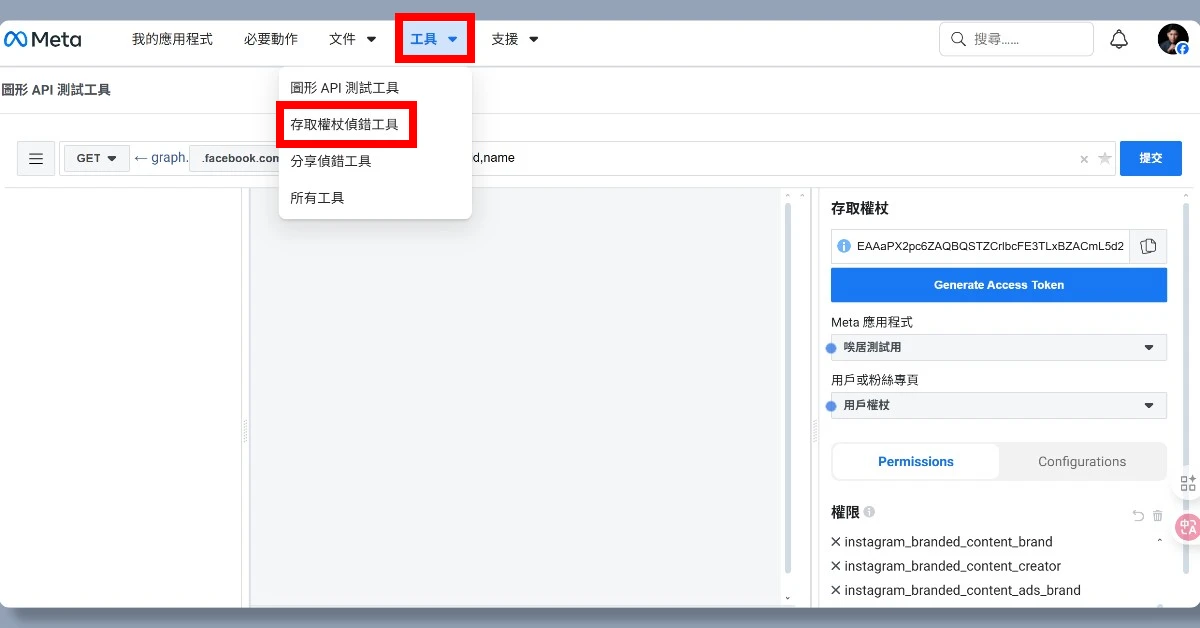Open the floating grid-plus widget
The width and height of the screenshot is (1200, 628).
[x=1187, y=483]
